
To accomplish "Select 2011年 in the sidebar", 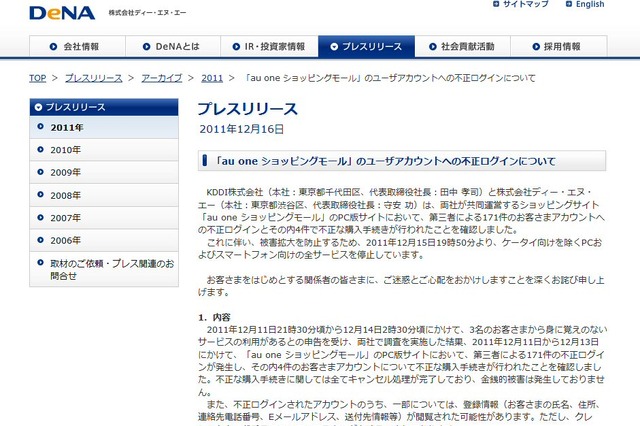I will tap(104, 127).
